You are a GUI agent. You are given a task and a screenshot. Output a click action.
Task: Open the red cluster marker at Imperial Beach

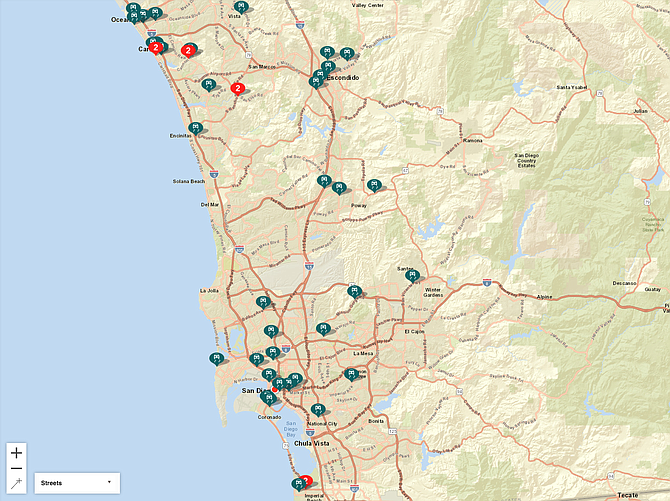[306, 480]
